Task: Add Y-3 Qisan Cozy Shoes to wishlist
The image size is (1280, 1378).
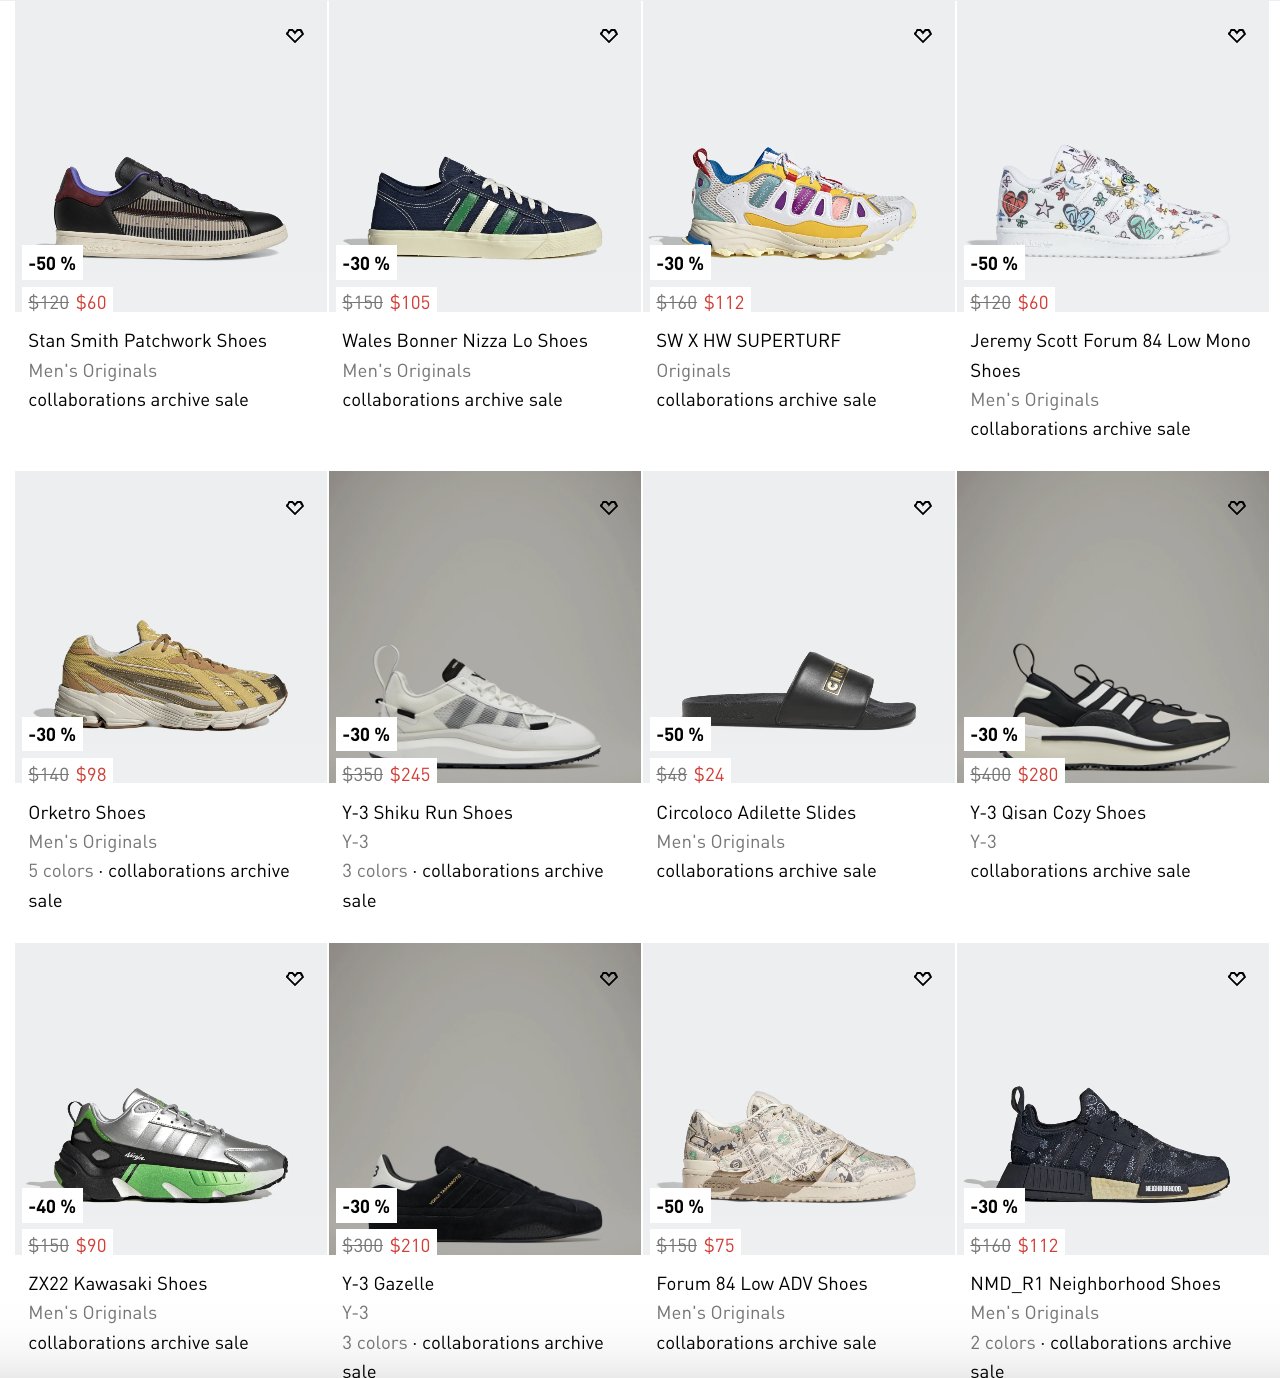Action: click(x=1237, y=508)
